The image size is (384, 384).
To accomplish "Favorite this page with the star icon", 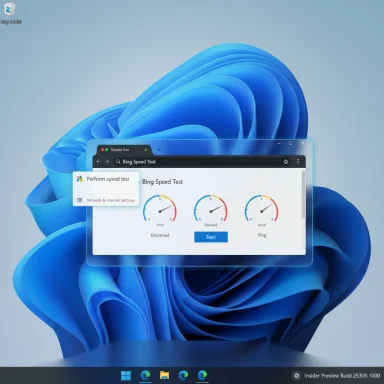I will pos(286,162).
